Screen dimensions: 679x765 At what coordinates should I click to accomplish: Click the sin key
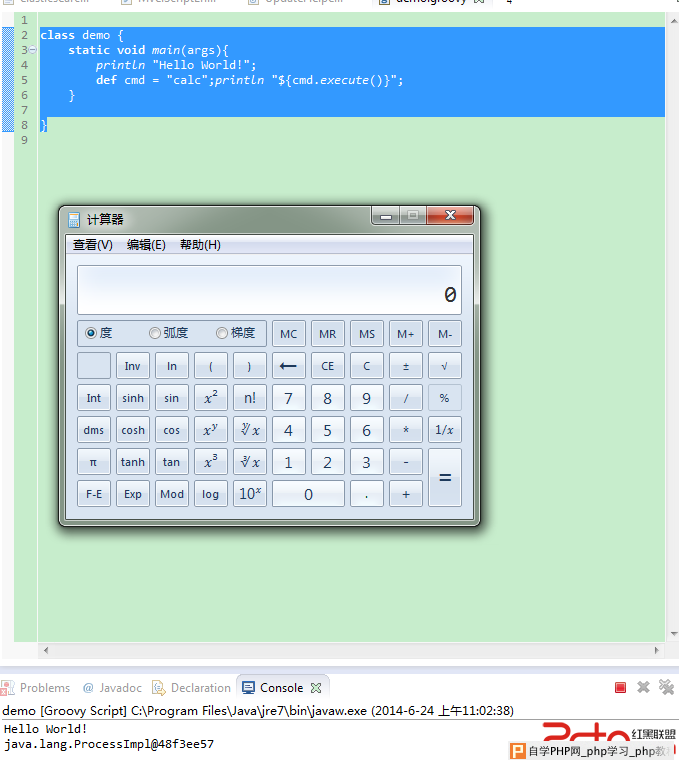point(172,398)
